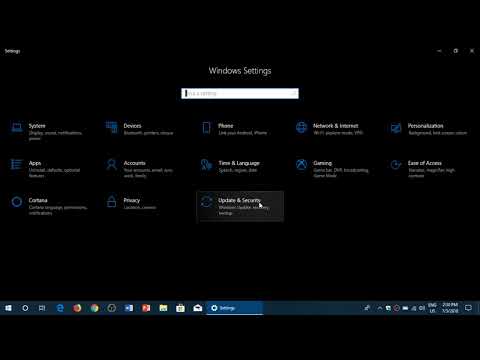
Task: Open the Update & Security sync icon
Action: pos(206,202)
